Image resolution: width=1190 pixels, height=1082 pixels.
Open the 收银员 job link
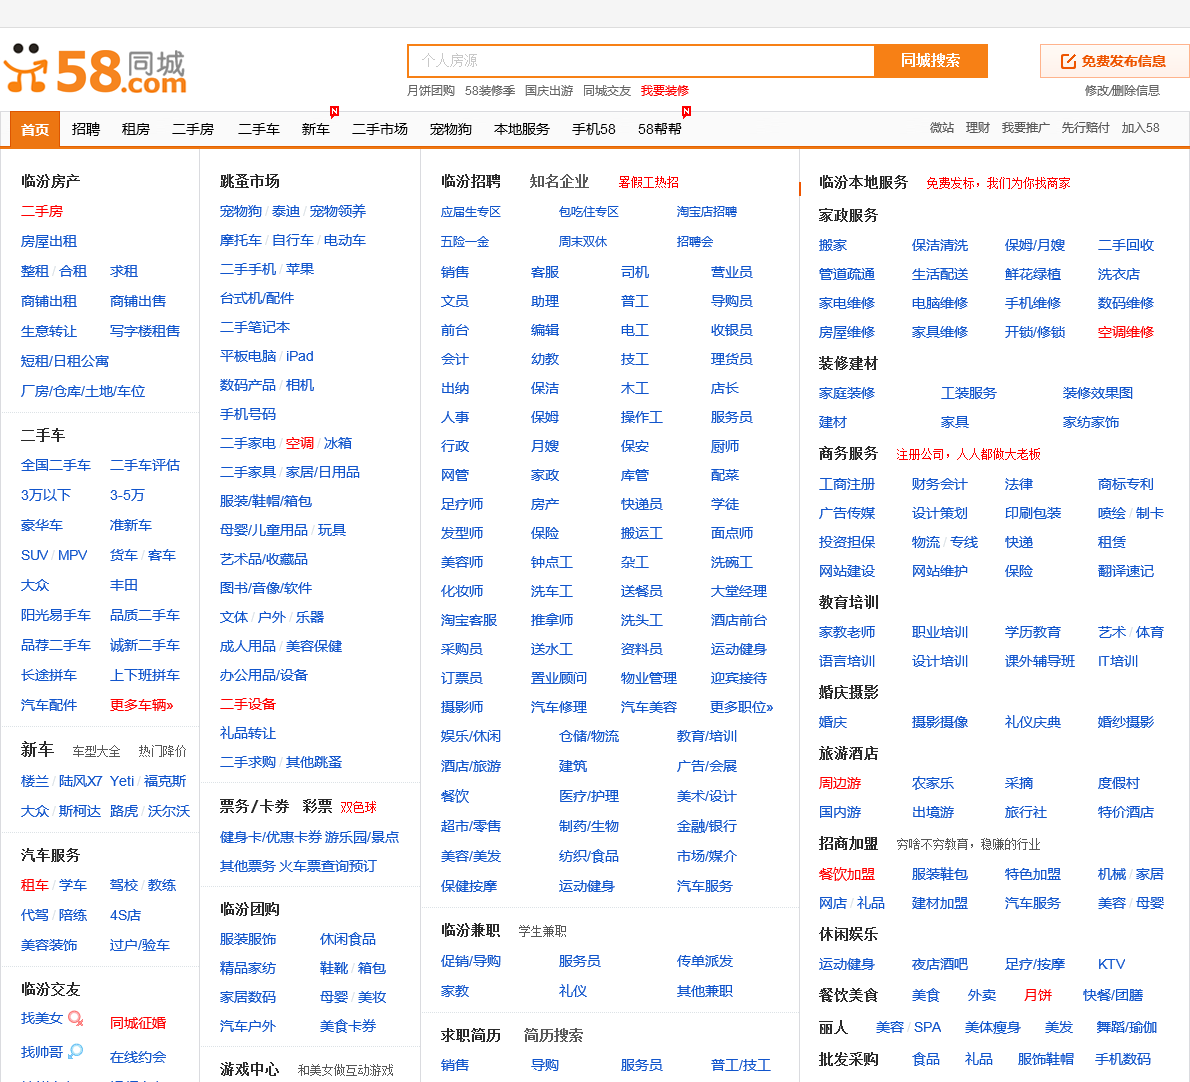[x=731, y=330]
